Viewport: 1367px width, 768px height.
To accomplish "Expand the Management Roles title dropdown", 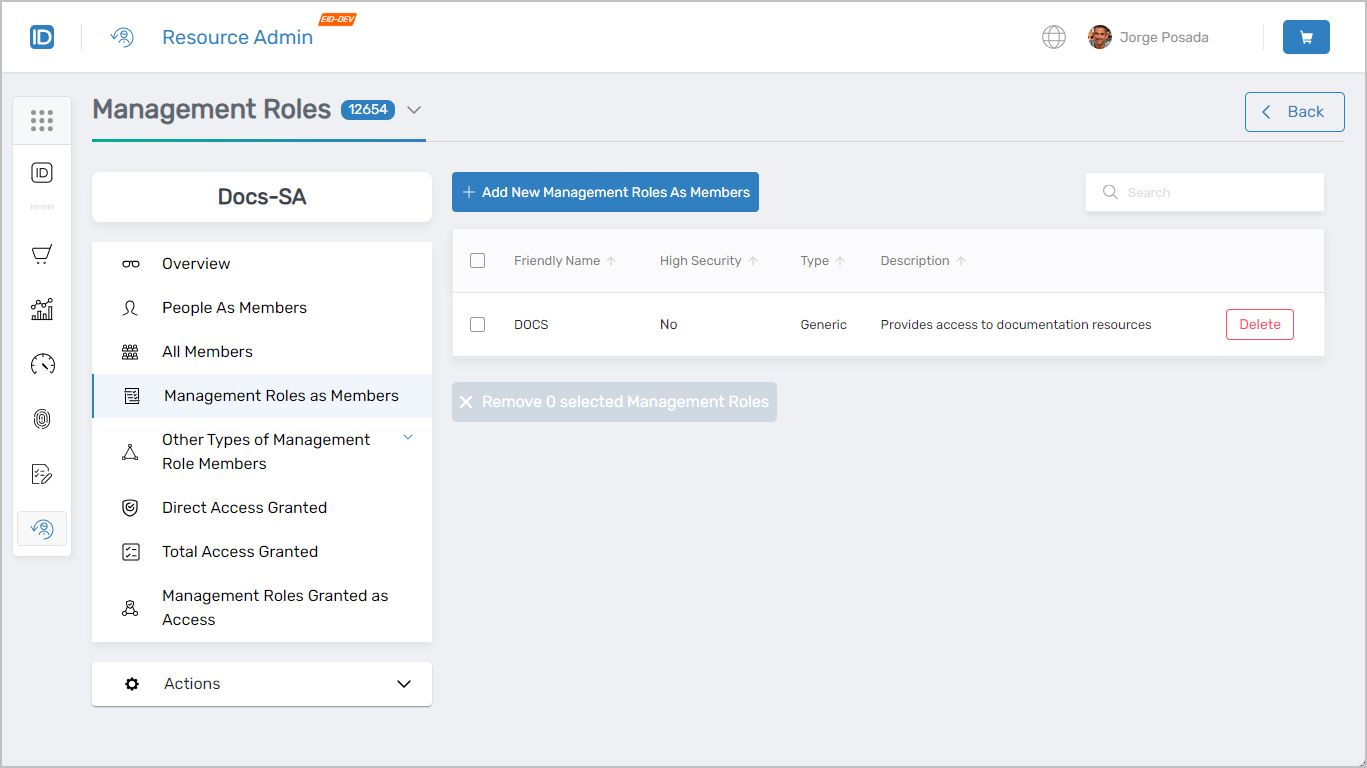I will pos(414,110).
